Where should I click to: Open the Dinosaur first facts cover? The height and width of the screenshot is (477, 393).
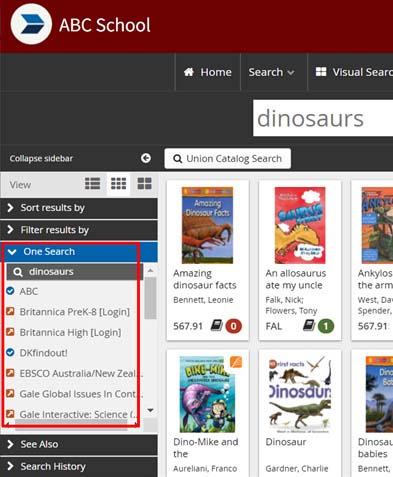tap(300, 394)
